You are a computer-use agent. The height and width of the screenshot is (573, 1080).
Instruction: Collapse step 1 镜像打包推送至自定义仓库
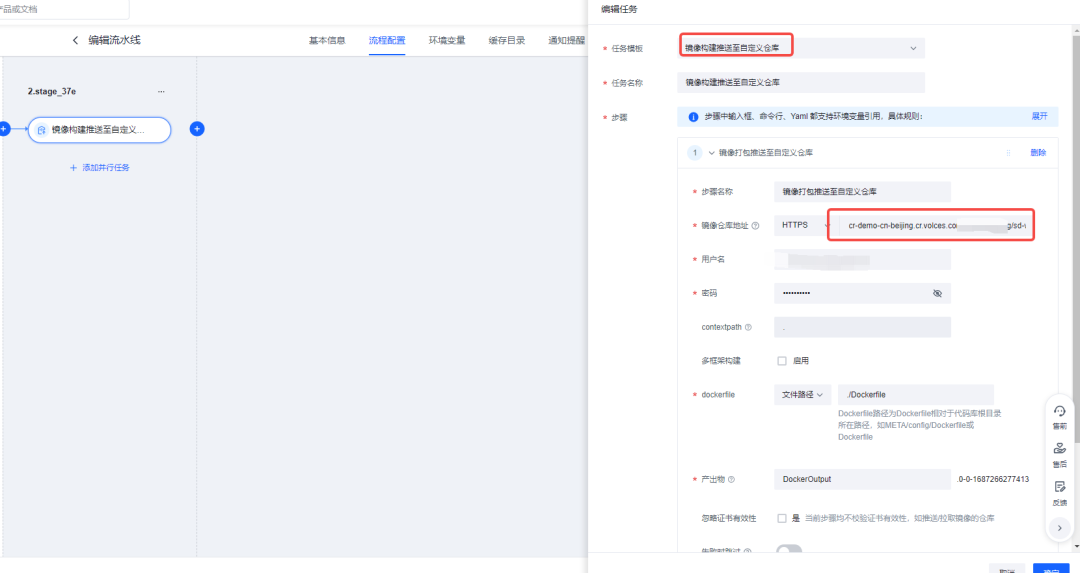click(x=712, y=153)
